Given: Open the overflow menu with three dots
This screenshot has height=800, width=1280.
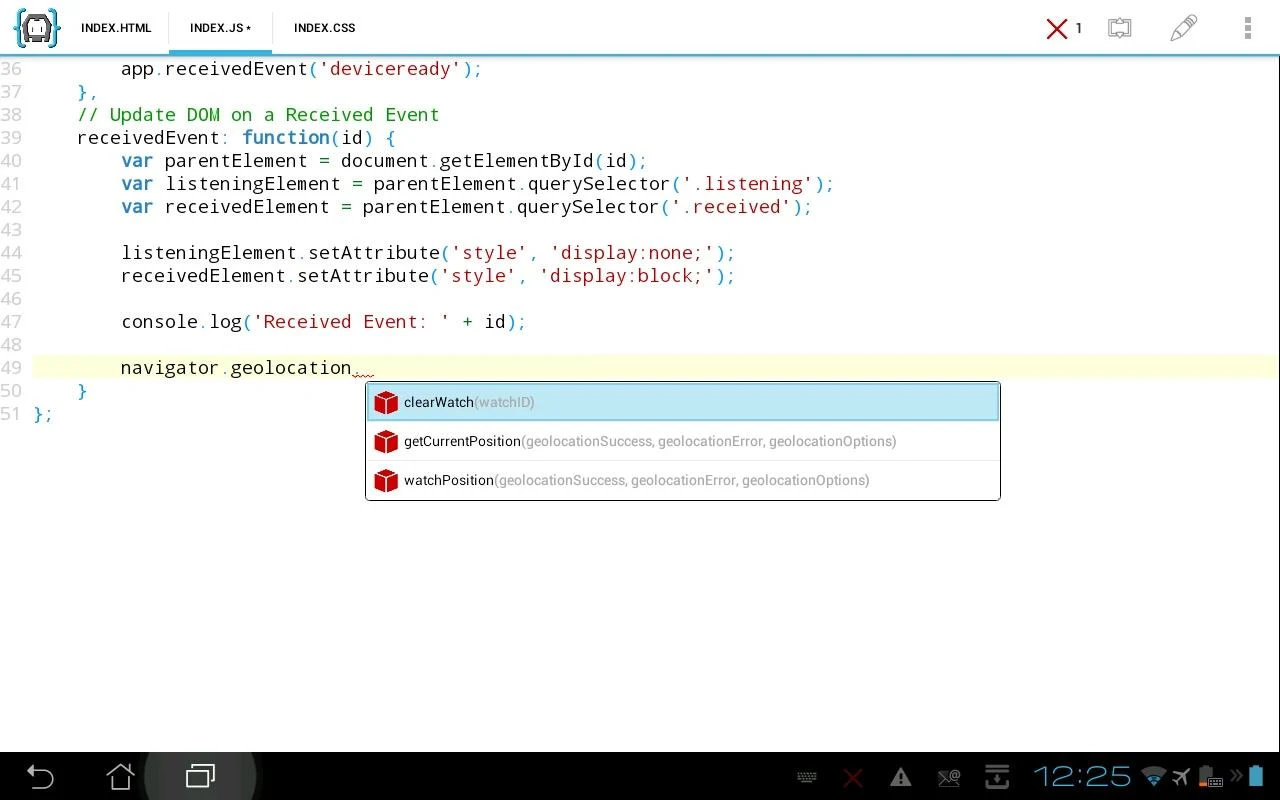Looking at the screenshot, I should [1247, 28].
